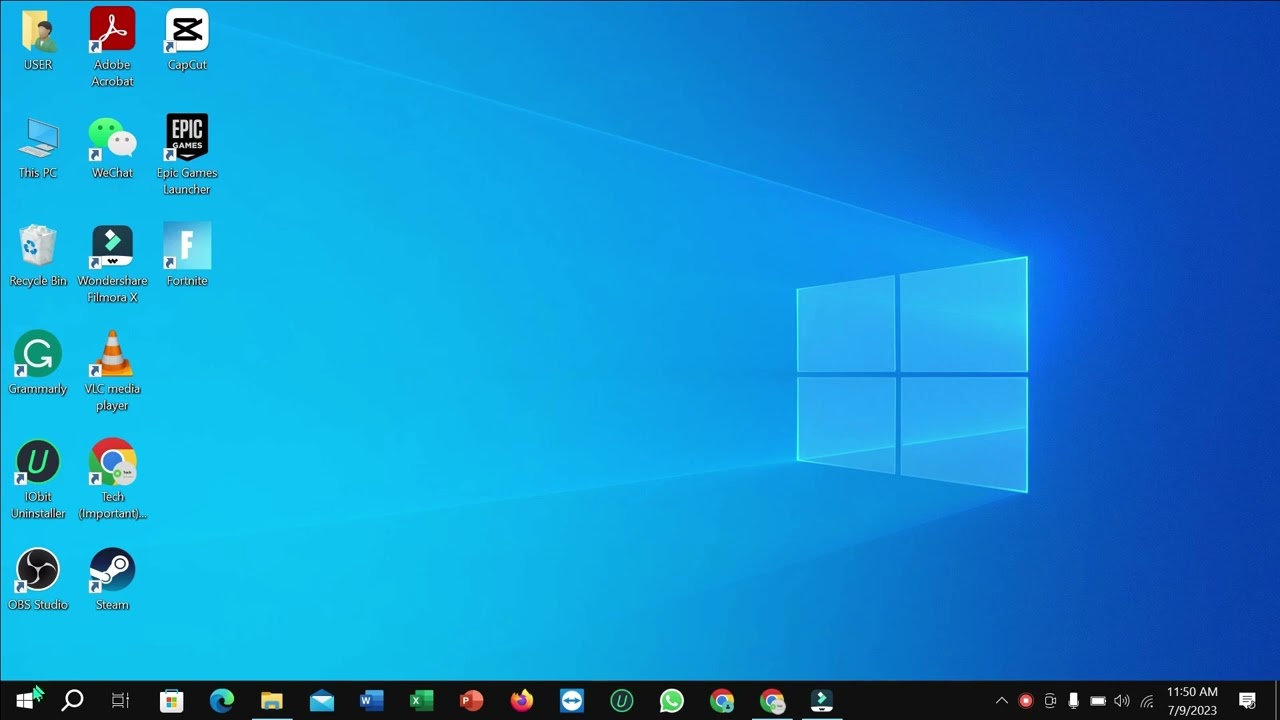1280x720 pixels.
Task: Select VLC media player desktop shortcut
Action: coord(112,371)
